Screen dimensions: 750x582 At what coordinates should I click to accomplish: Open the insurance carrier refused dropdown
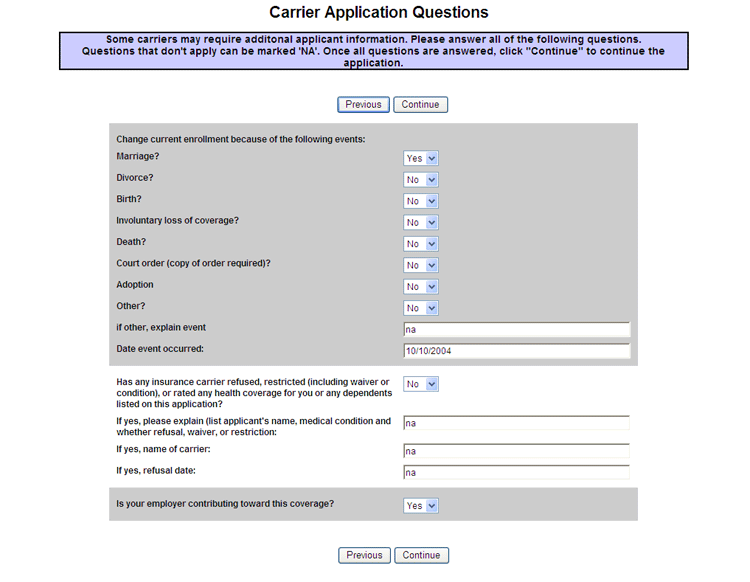pyautogui.click(x=421, y=384)
